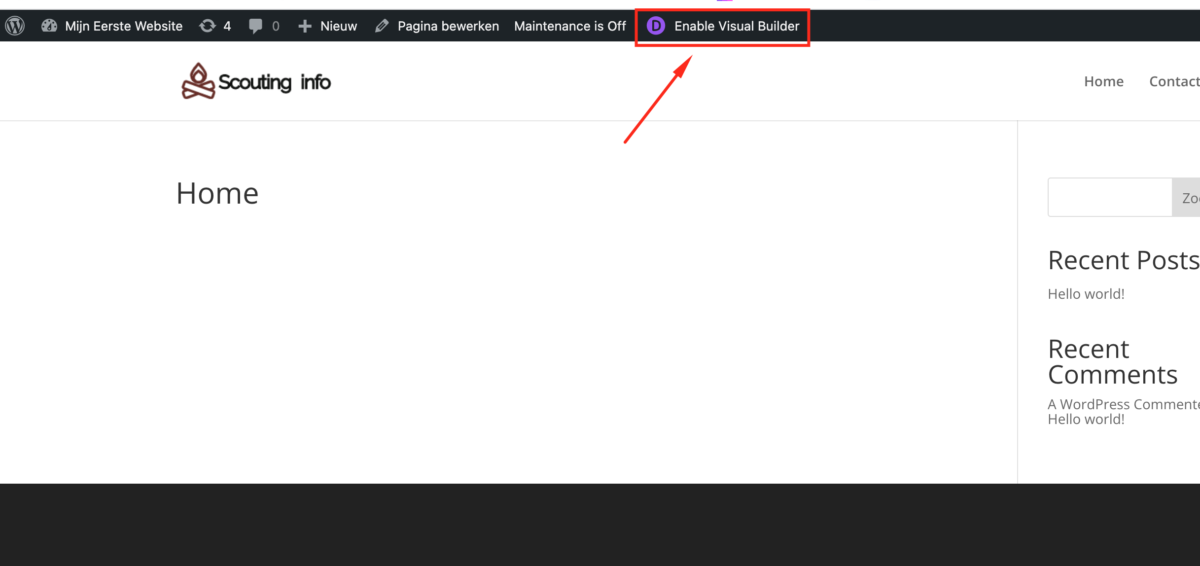
Task: Click Maintenance is Off status item
Action: [570, 26]
